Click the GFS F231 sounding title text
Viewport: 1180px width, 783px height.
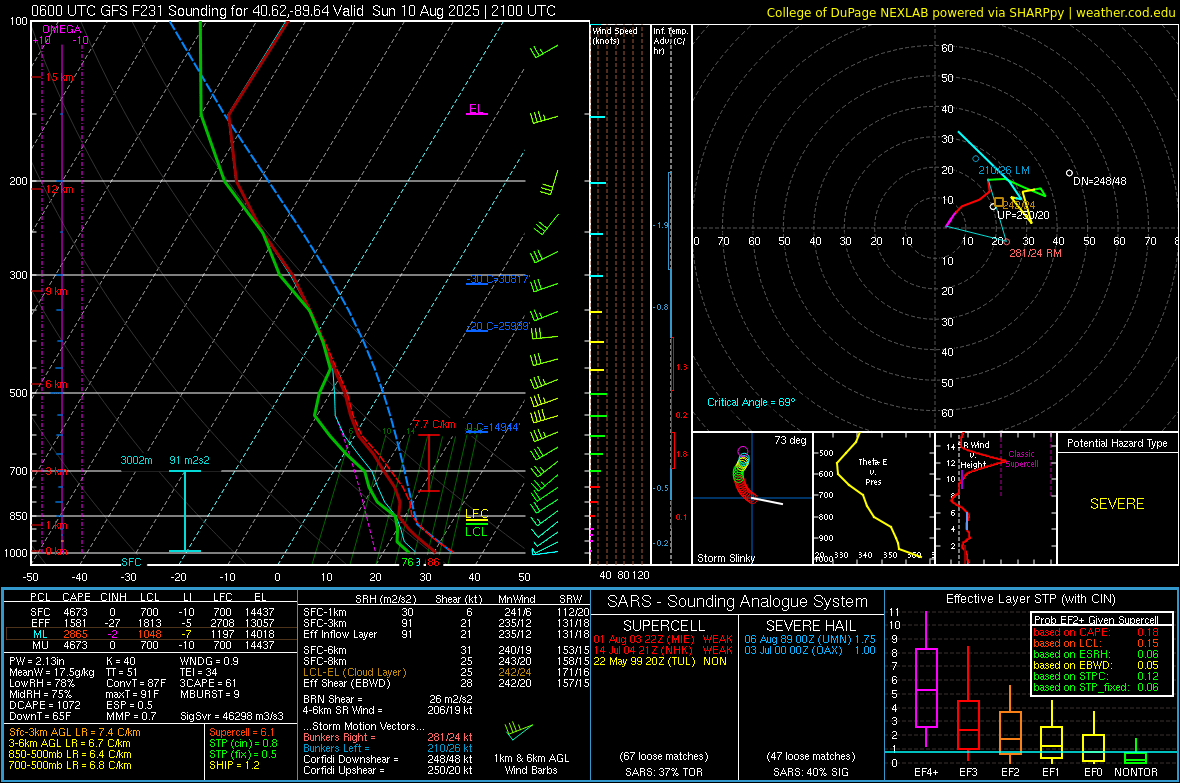click(293, 11)
